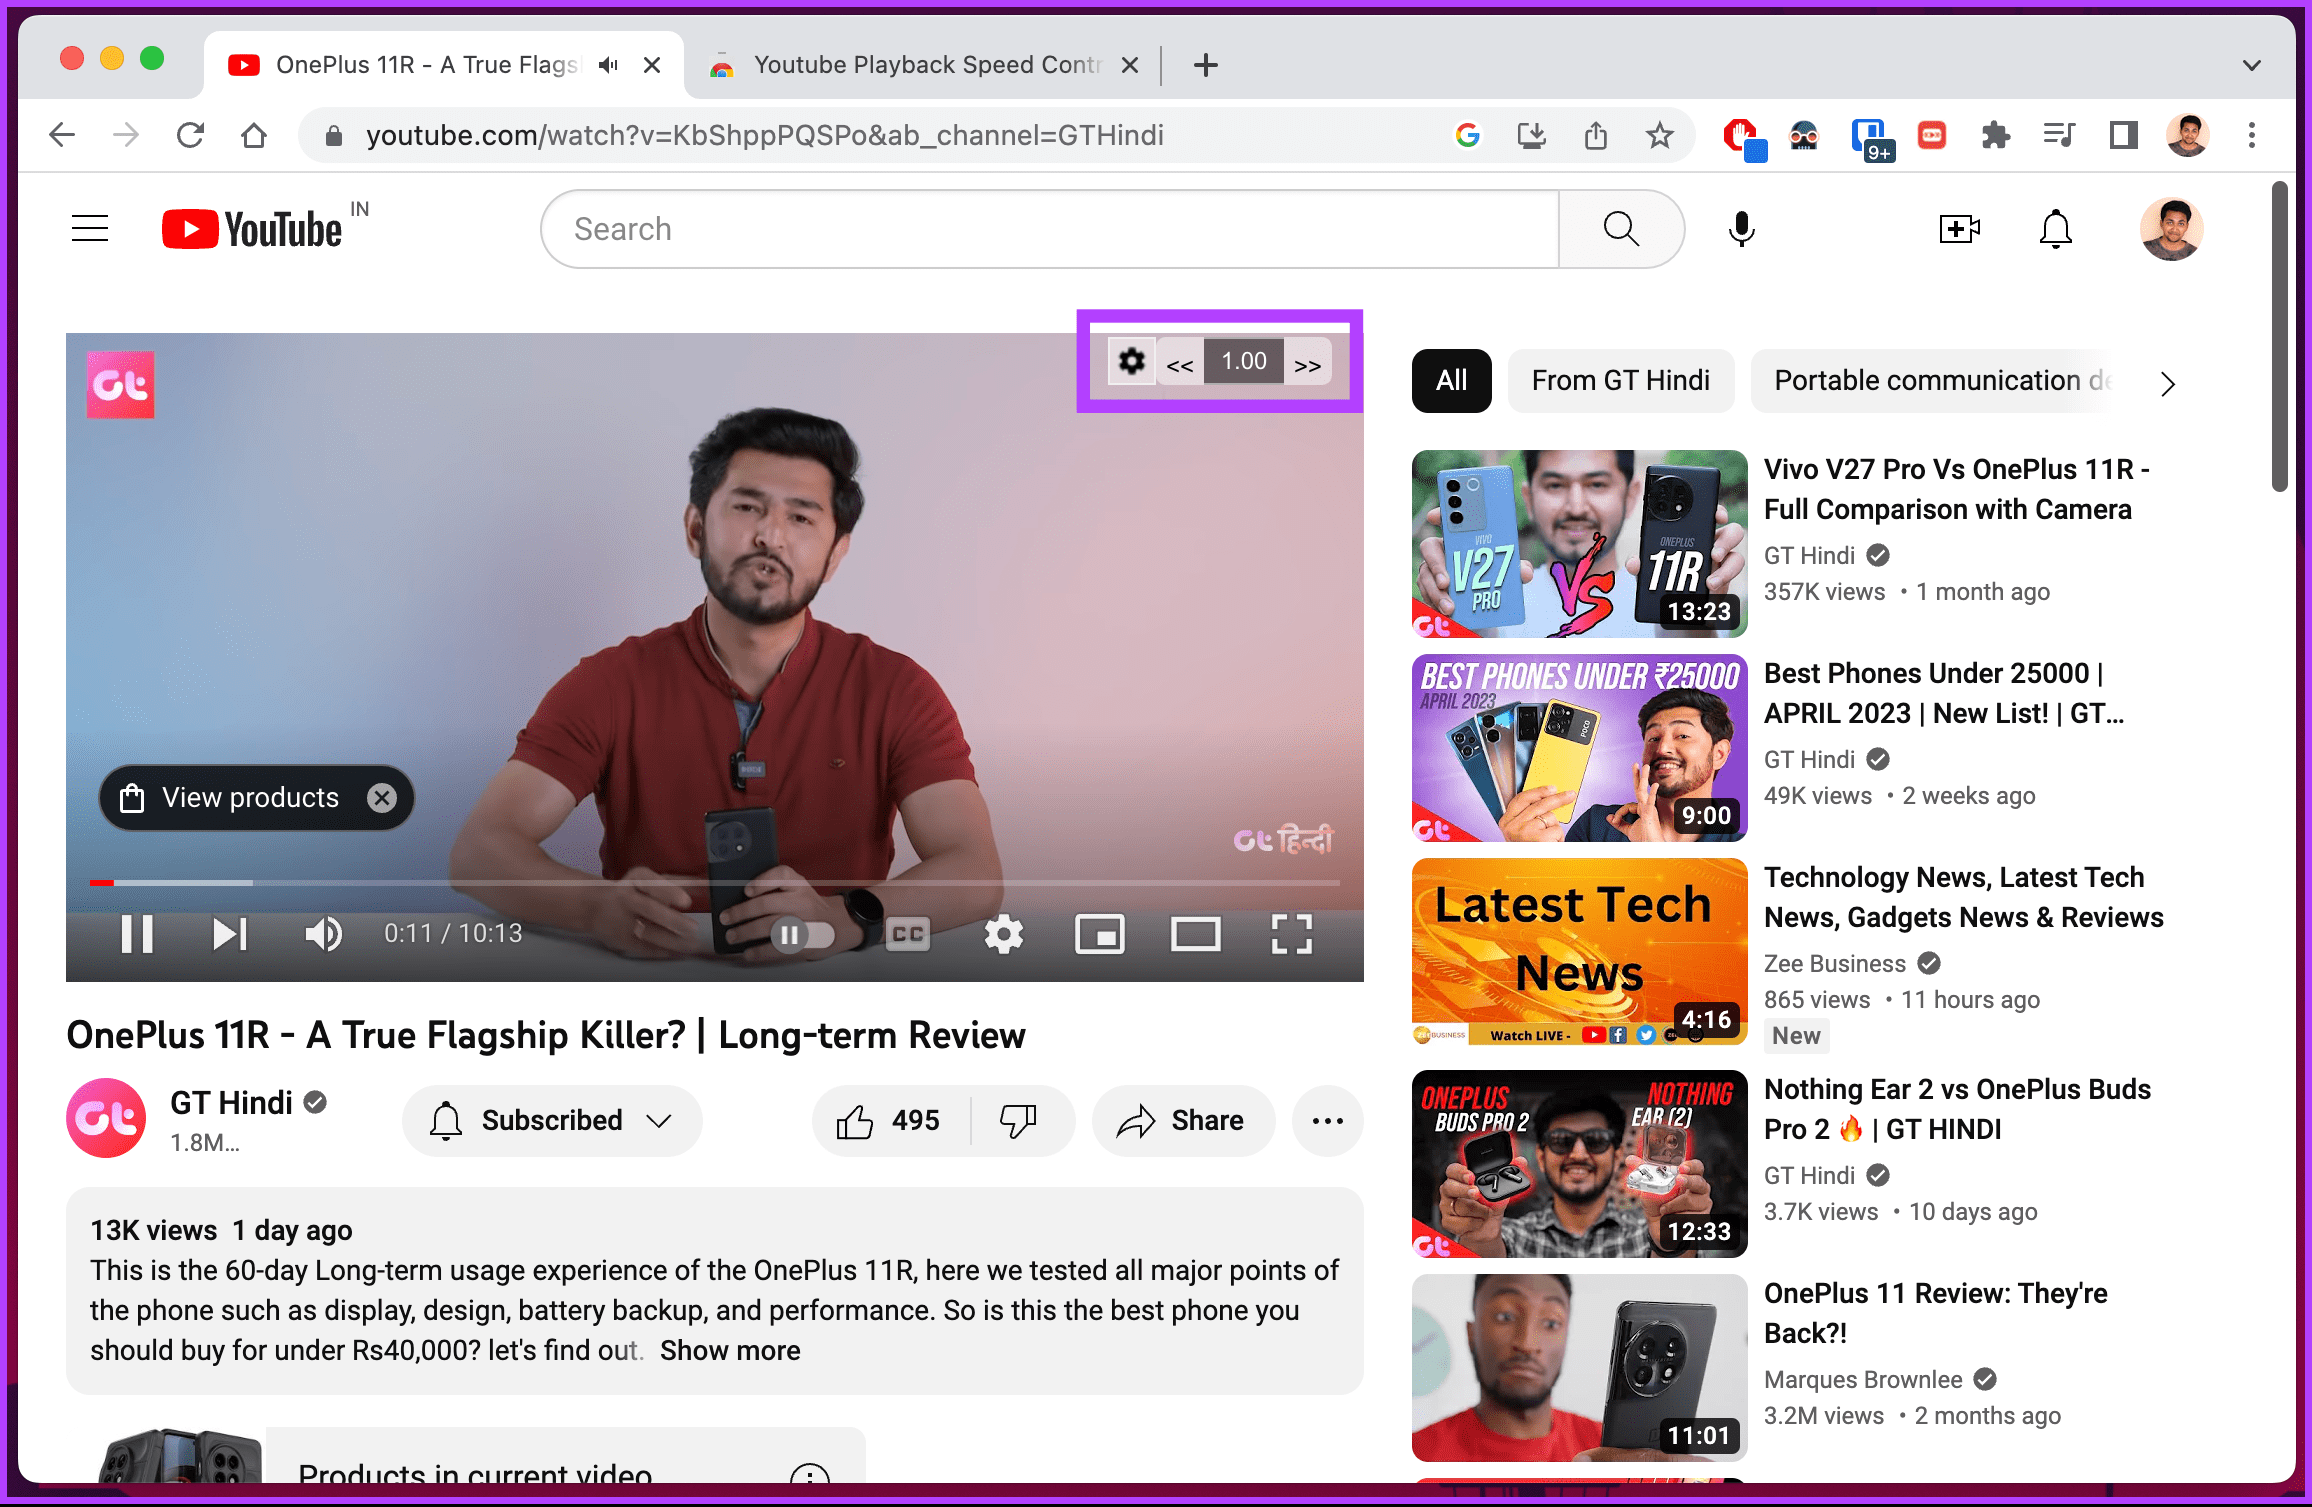Open the YouTube hamburger guide menu

[x=90, y=229]
